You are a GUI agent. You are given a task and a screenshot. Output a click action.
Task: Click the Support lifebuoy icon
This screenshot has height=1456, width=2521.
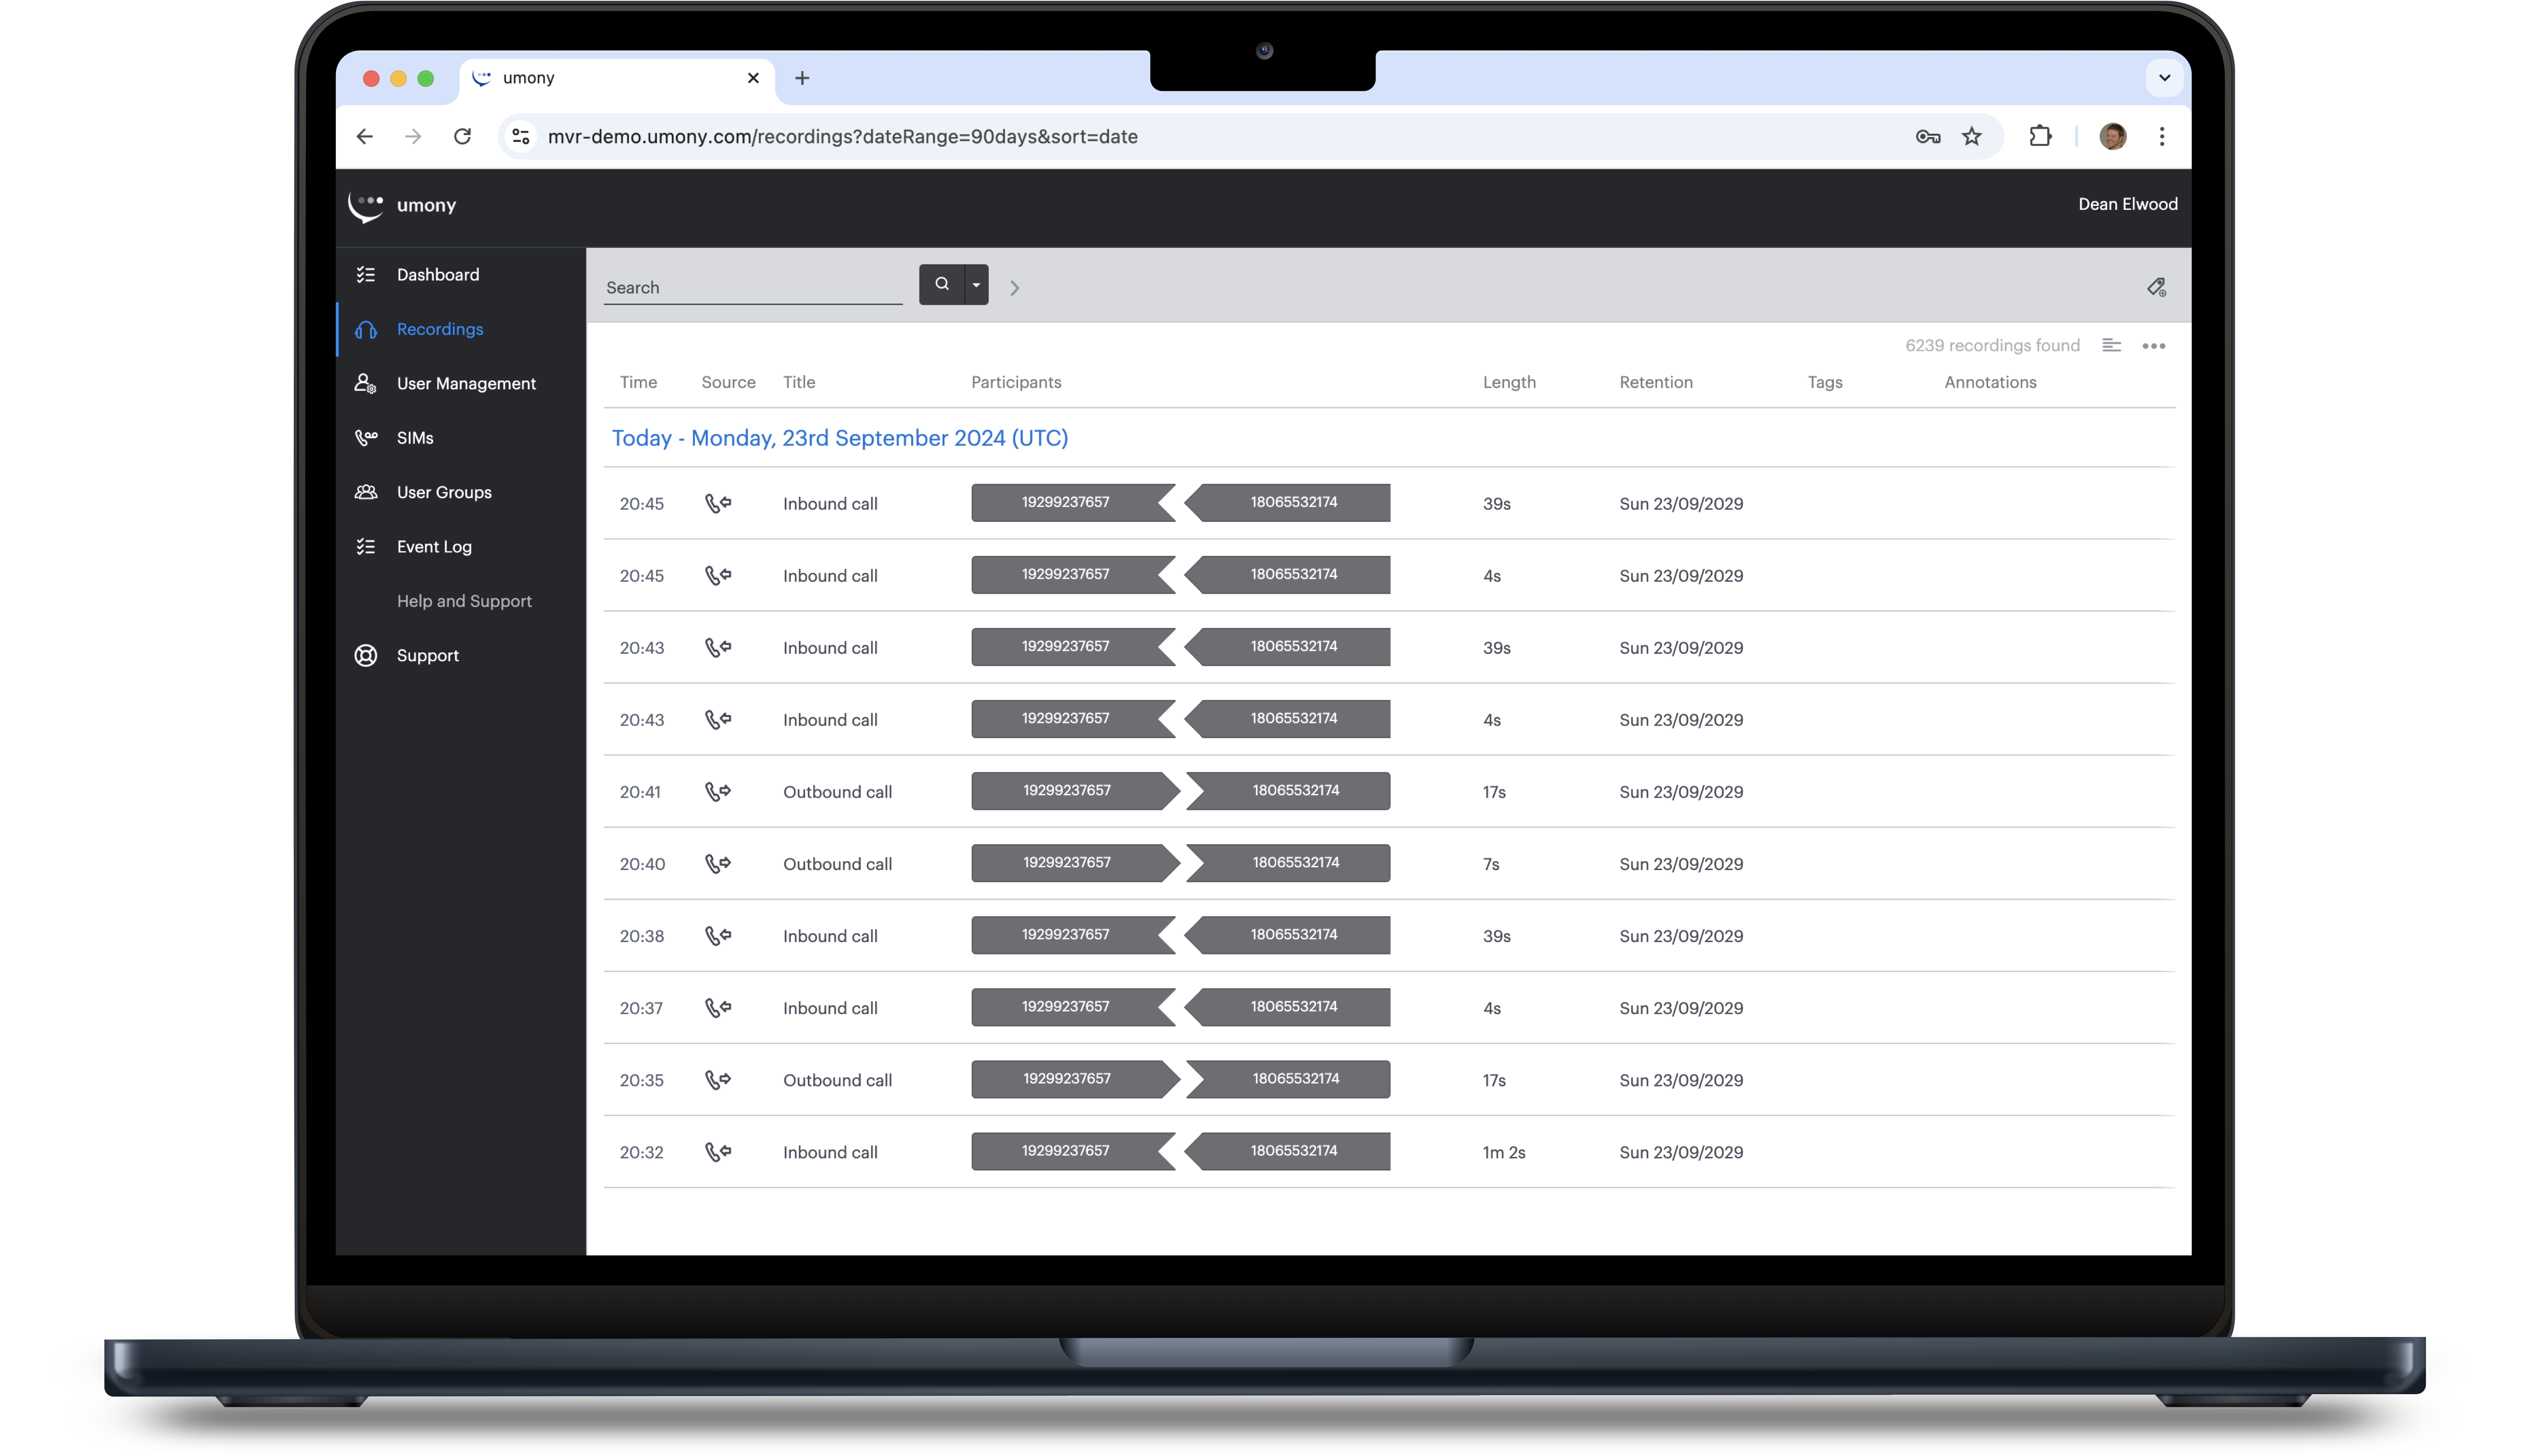coord(366,655)
